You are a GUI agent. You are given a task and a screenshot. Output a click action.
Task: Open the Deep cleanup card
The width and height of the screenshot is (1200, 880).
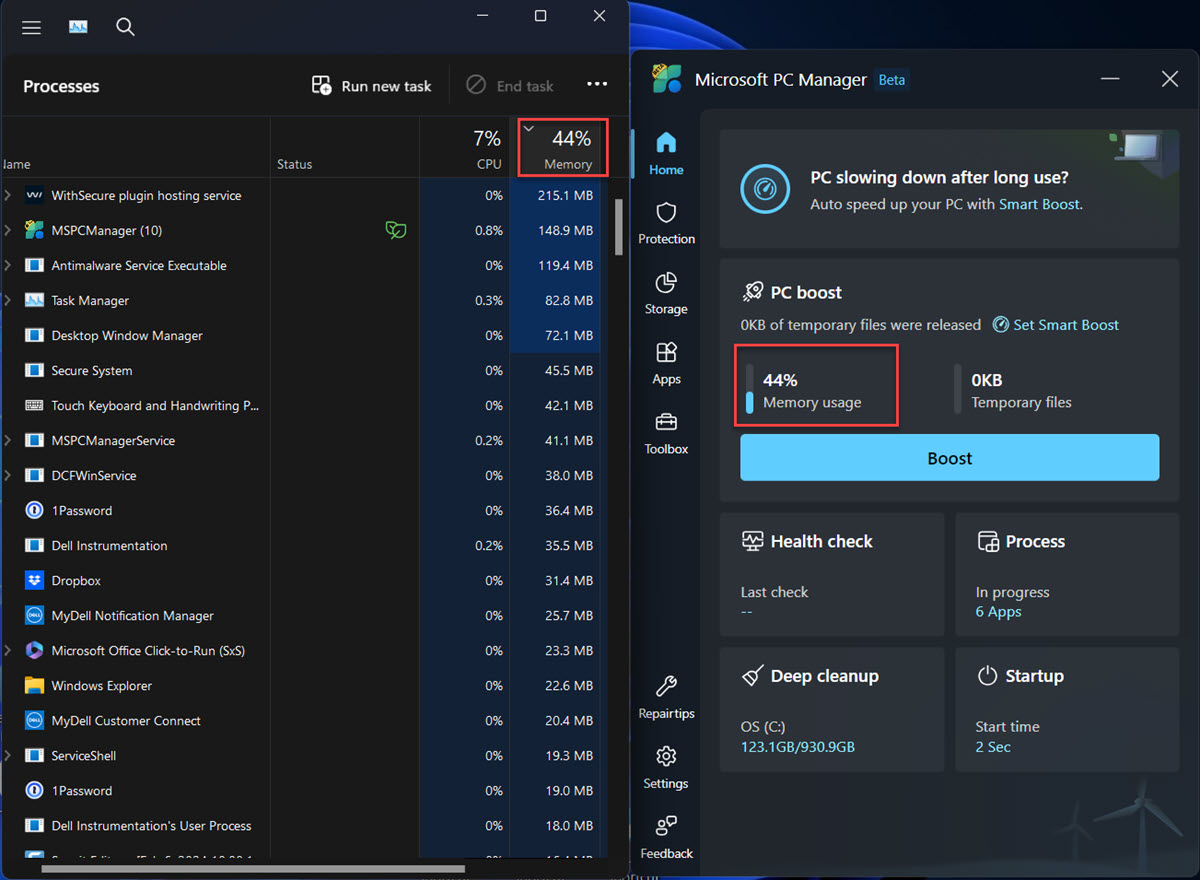(831, 709)
